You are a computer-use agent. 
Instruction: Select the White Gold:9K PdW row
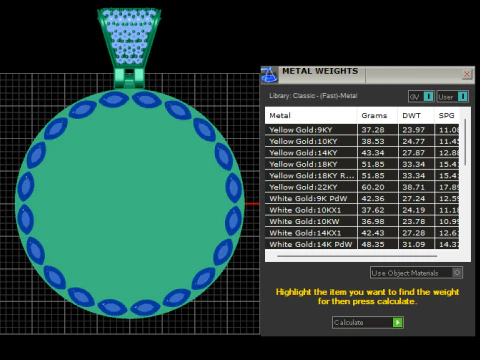coord(362,198)
